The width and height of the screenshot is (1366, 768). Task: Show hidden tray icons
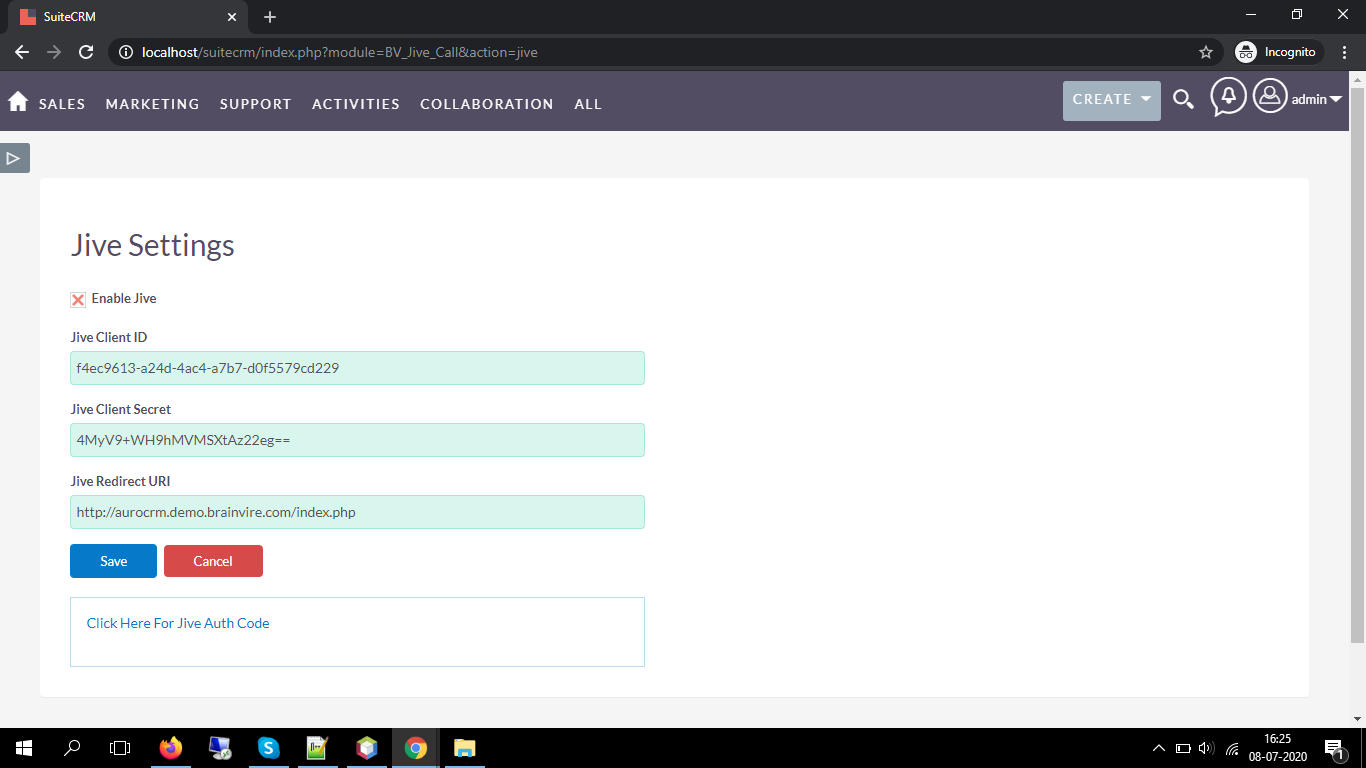tap(1159, 748)
